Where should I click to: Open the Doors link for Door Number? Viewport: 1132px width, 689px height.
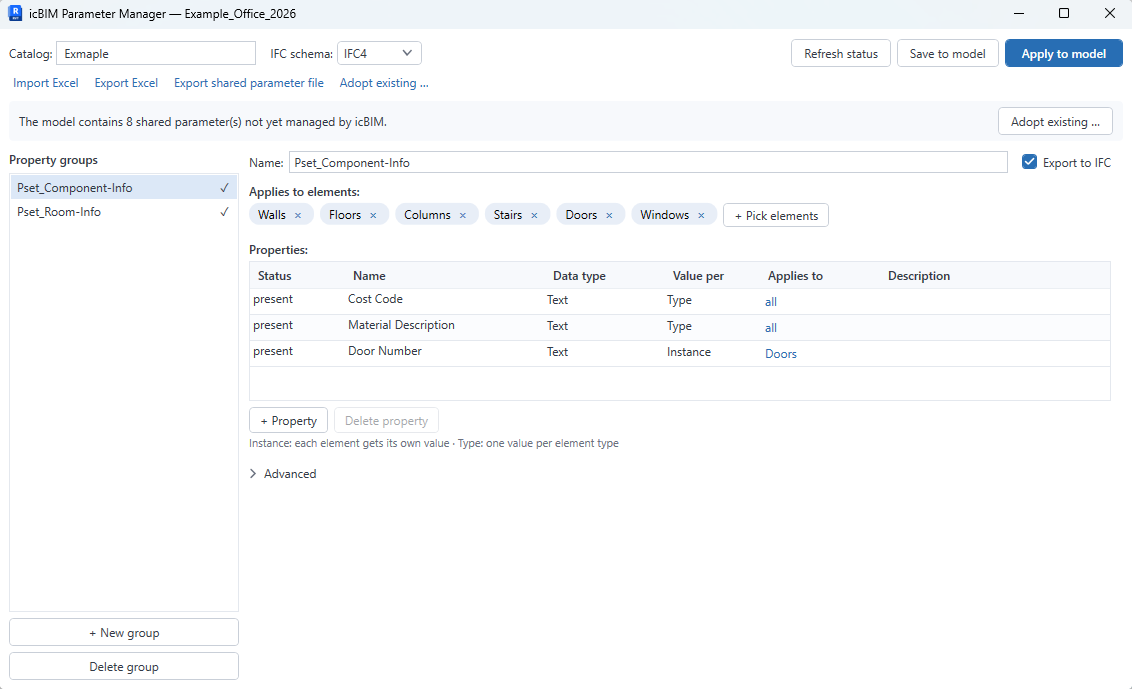point(781,354)
